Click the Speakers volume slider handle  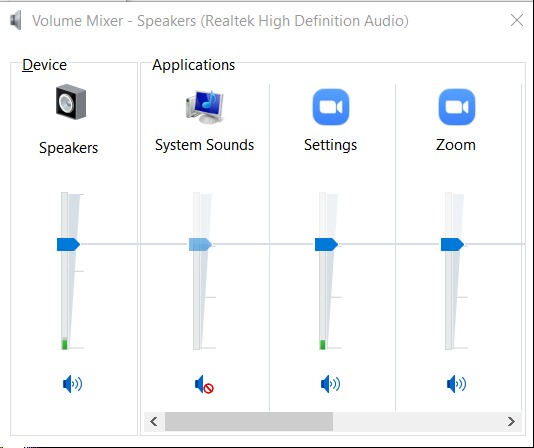coord(68,244)
